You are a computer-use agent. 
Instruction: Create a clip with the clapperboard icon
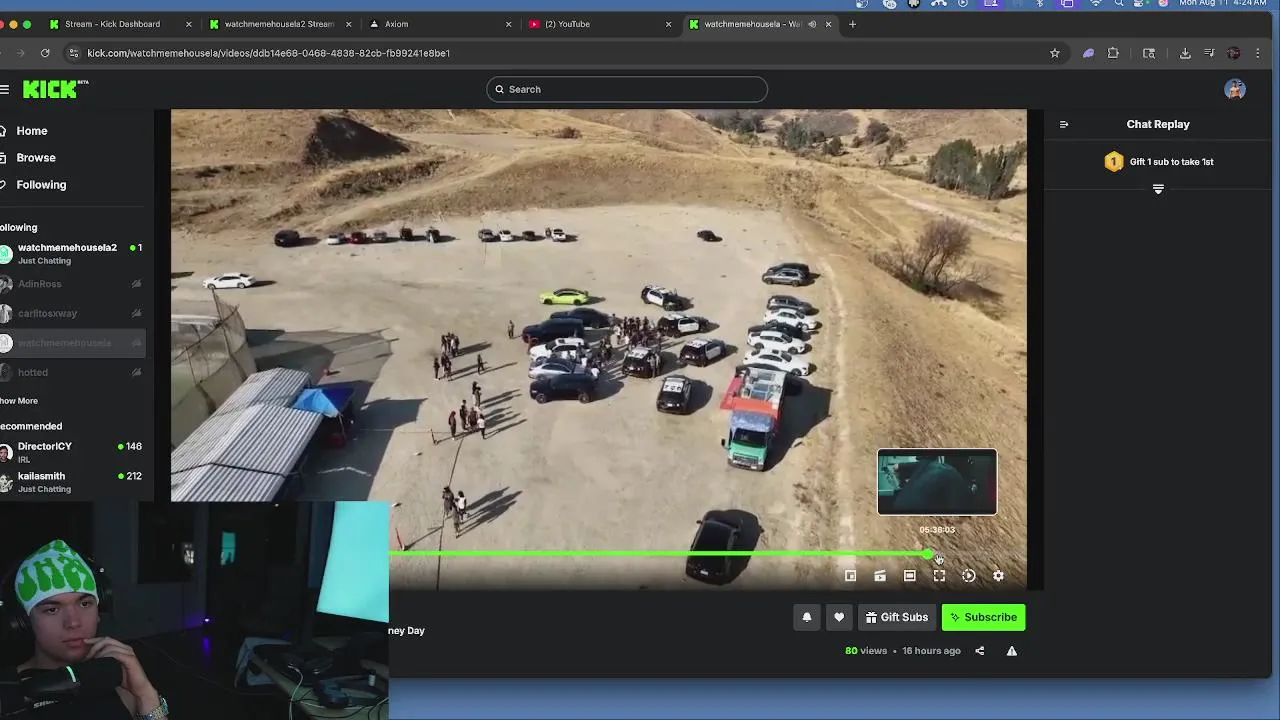[x=880, y=576]
